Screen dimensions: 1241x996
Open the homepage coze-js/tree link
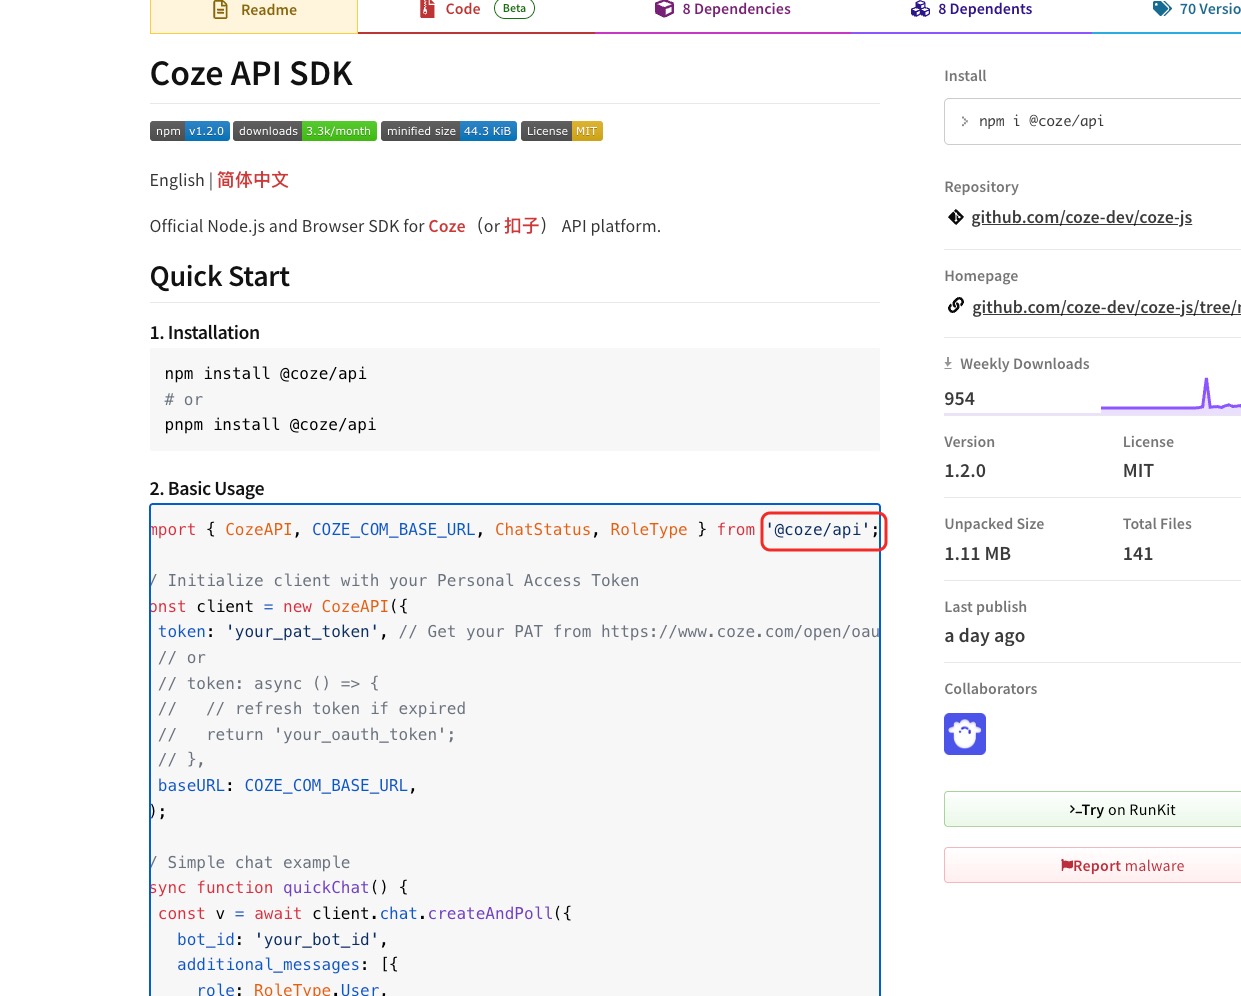[x=1106, y=307]
